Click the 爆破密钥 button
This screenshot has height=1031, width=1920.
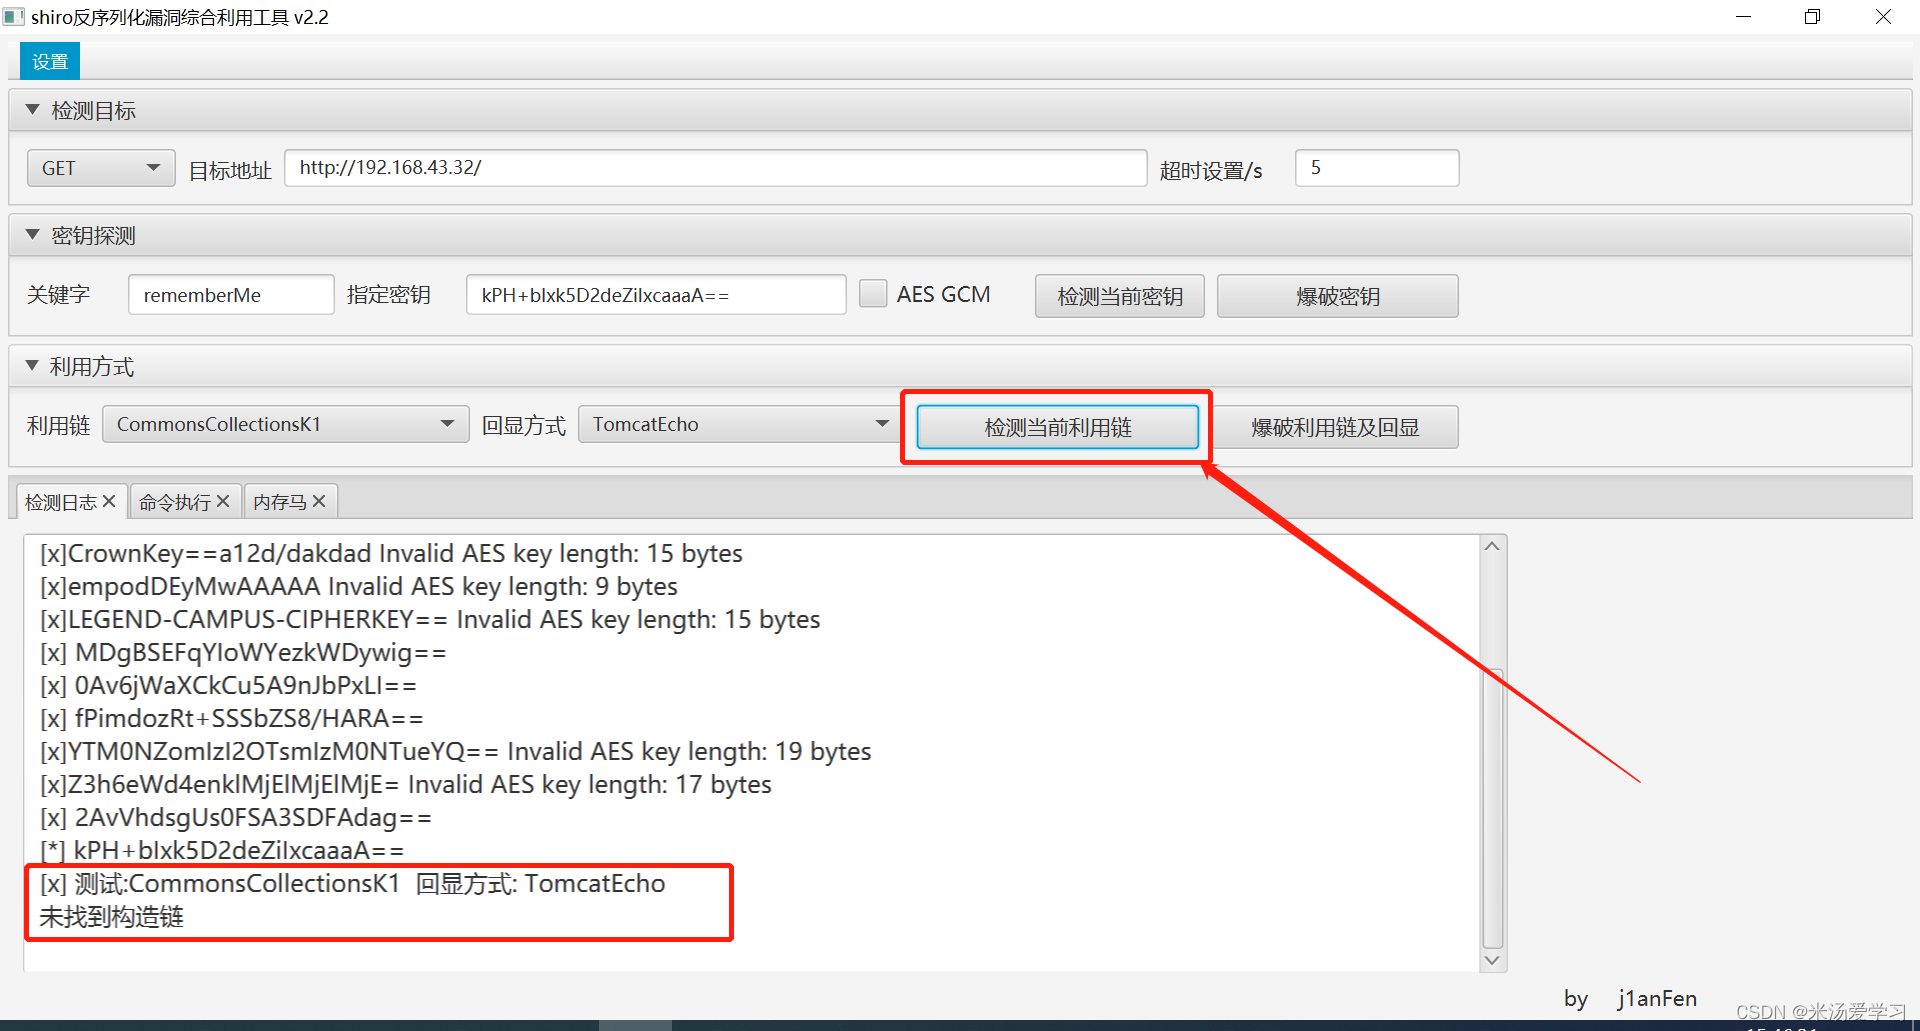point(1338,296)
